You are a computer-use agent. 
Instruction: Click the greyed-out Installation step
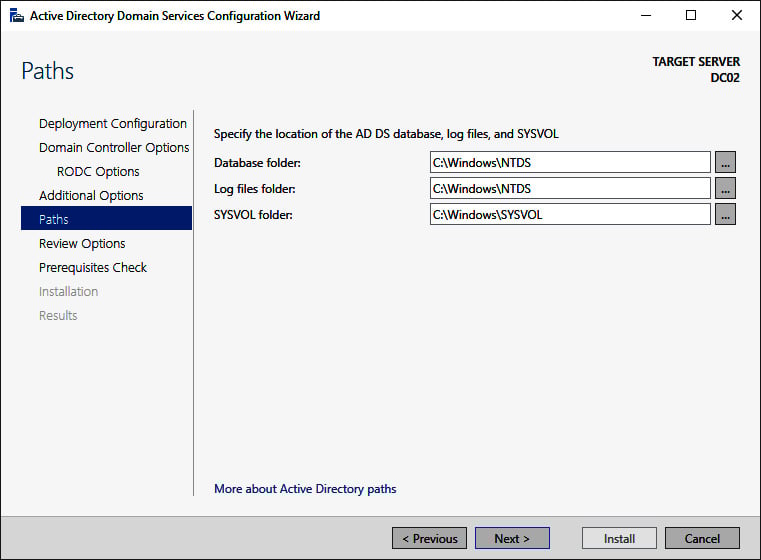pos(68,291)
